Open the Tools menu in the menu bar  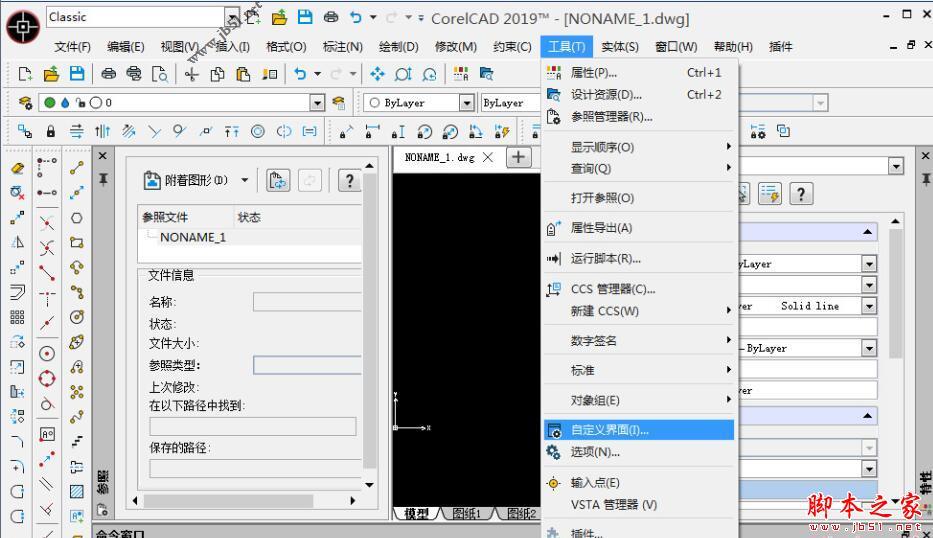566,46
